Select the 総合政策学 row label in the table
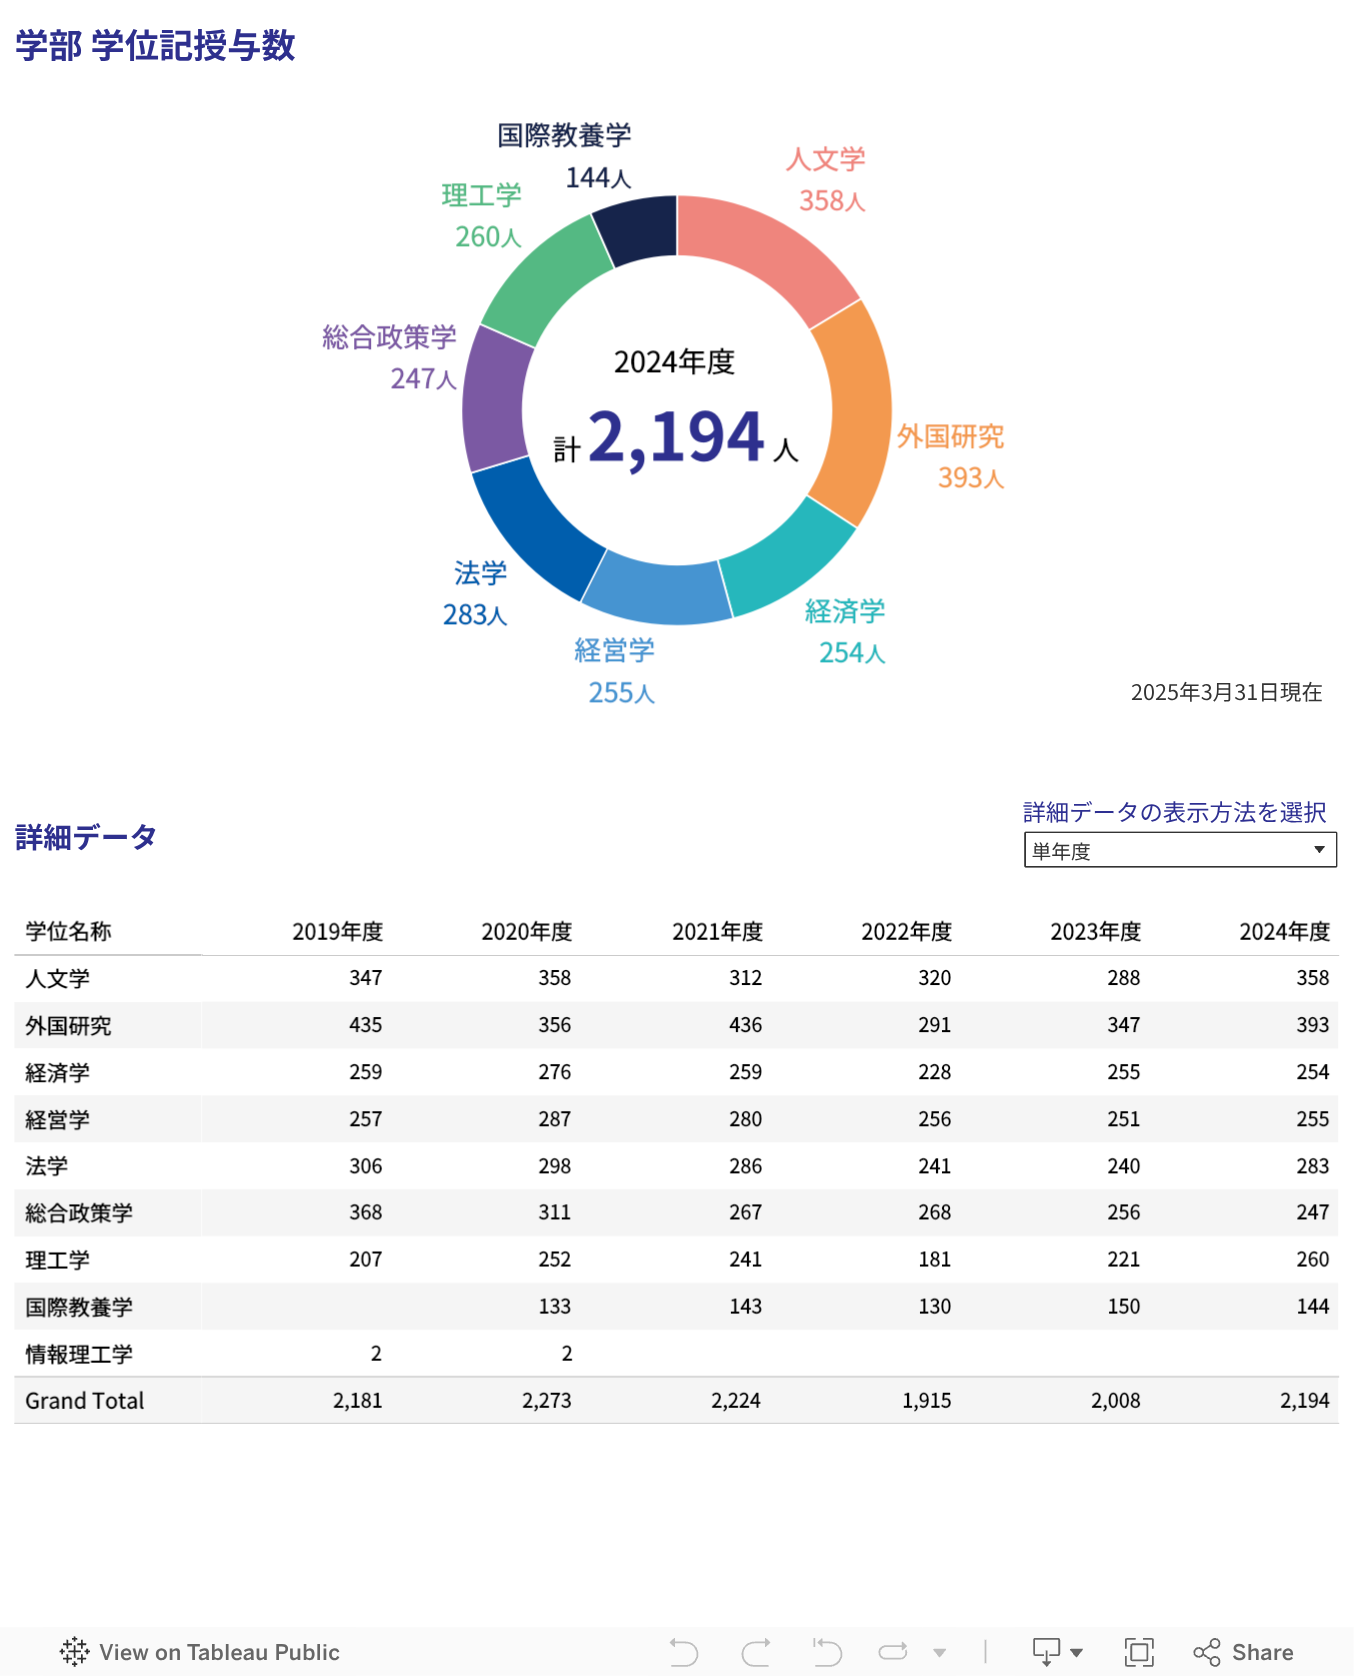 tap(79, 1213)
